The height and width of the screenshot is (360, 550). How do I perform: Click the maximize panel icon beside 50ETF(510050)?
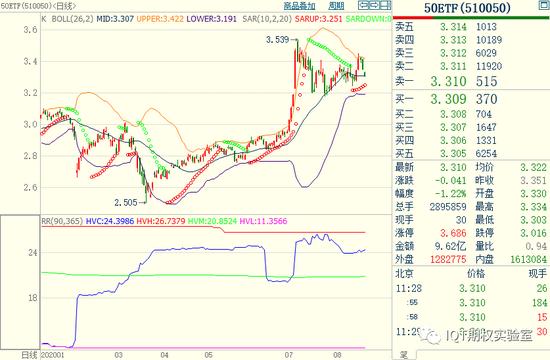click(544, 5)
